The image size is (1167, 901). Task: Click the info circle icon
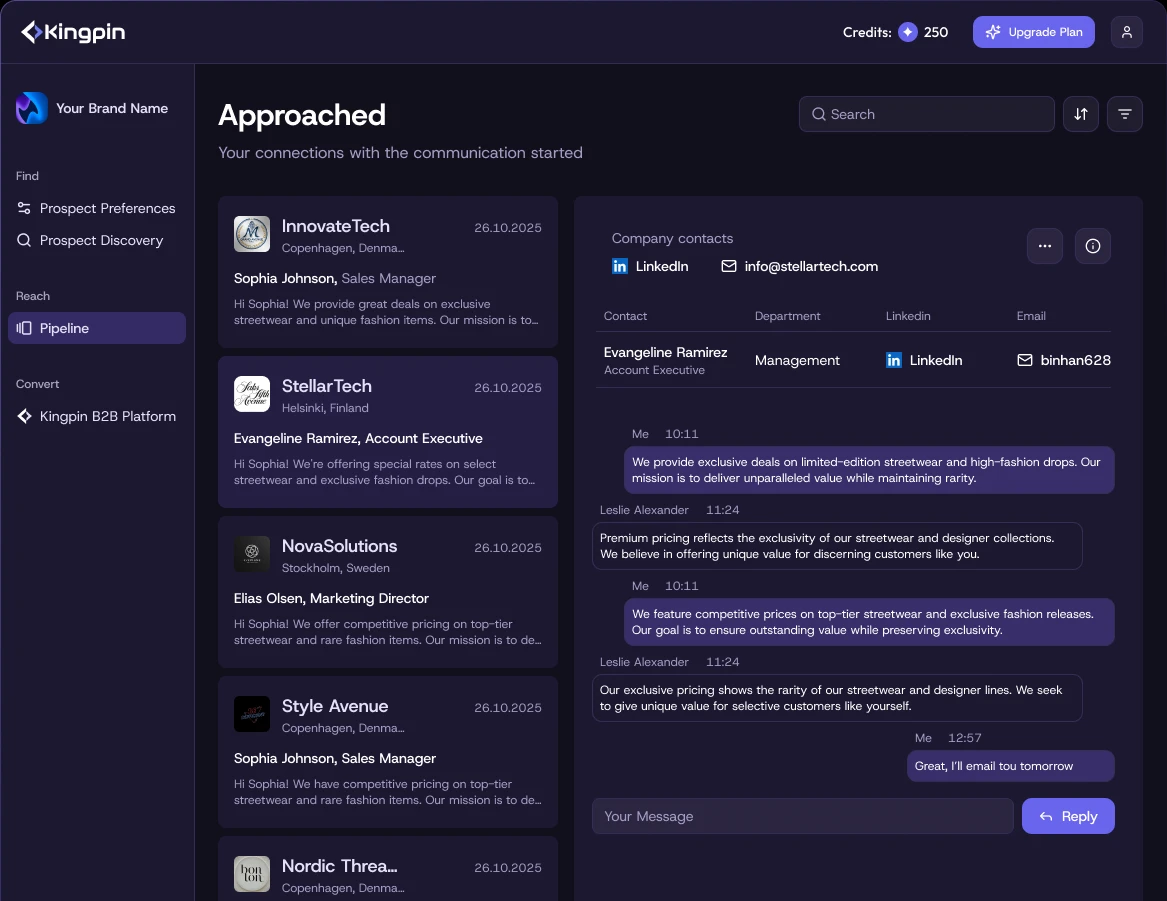pyautogui.click(x=1092, y=246)
